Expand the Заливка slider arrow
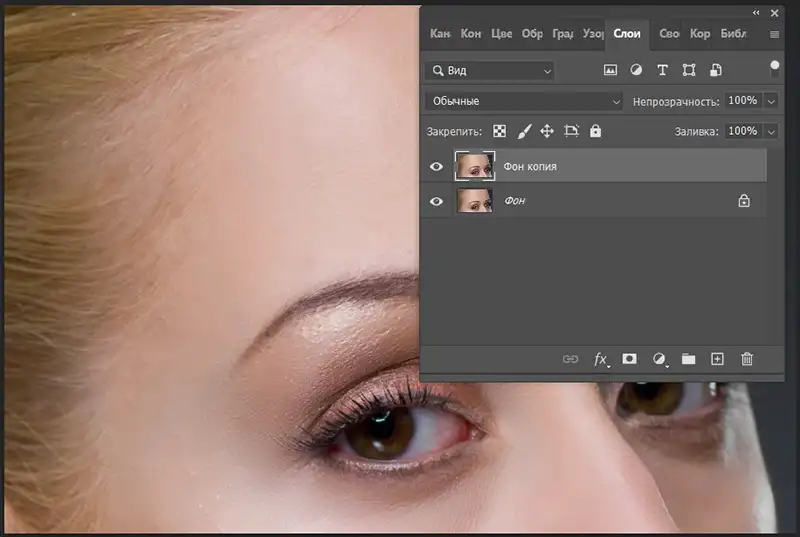This screenshot has width=800, height=537. pos(771,132)
